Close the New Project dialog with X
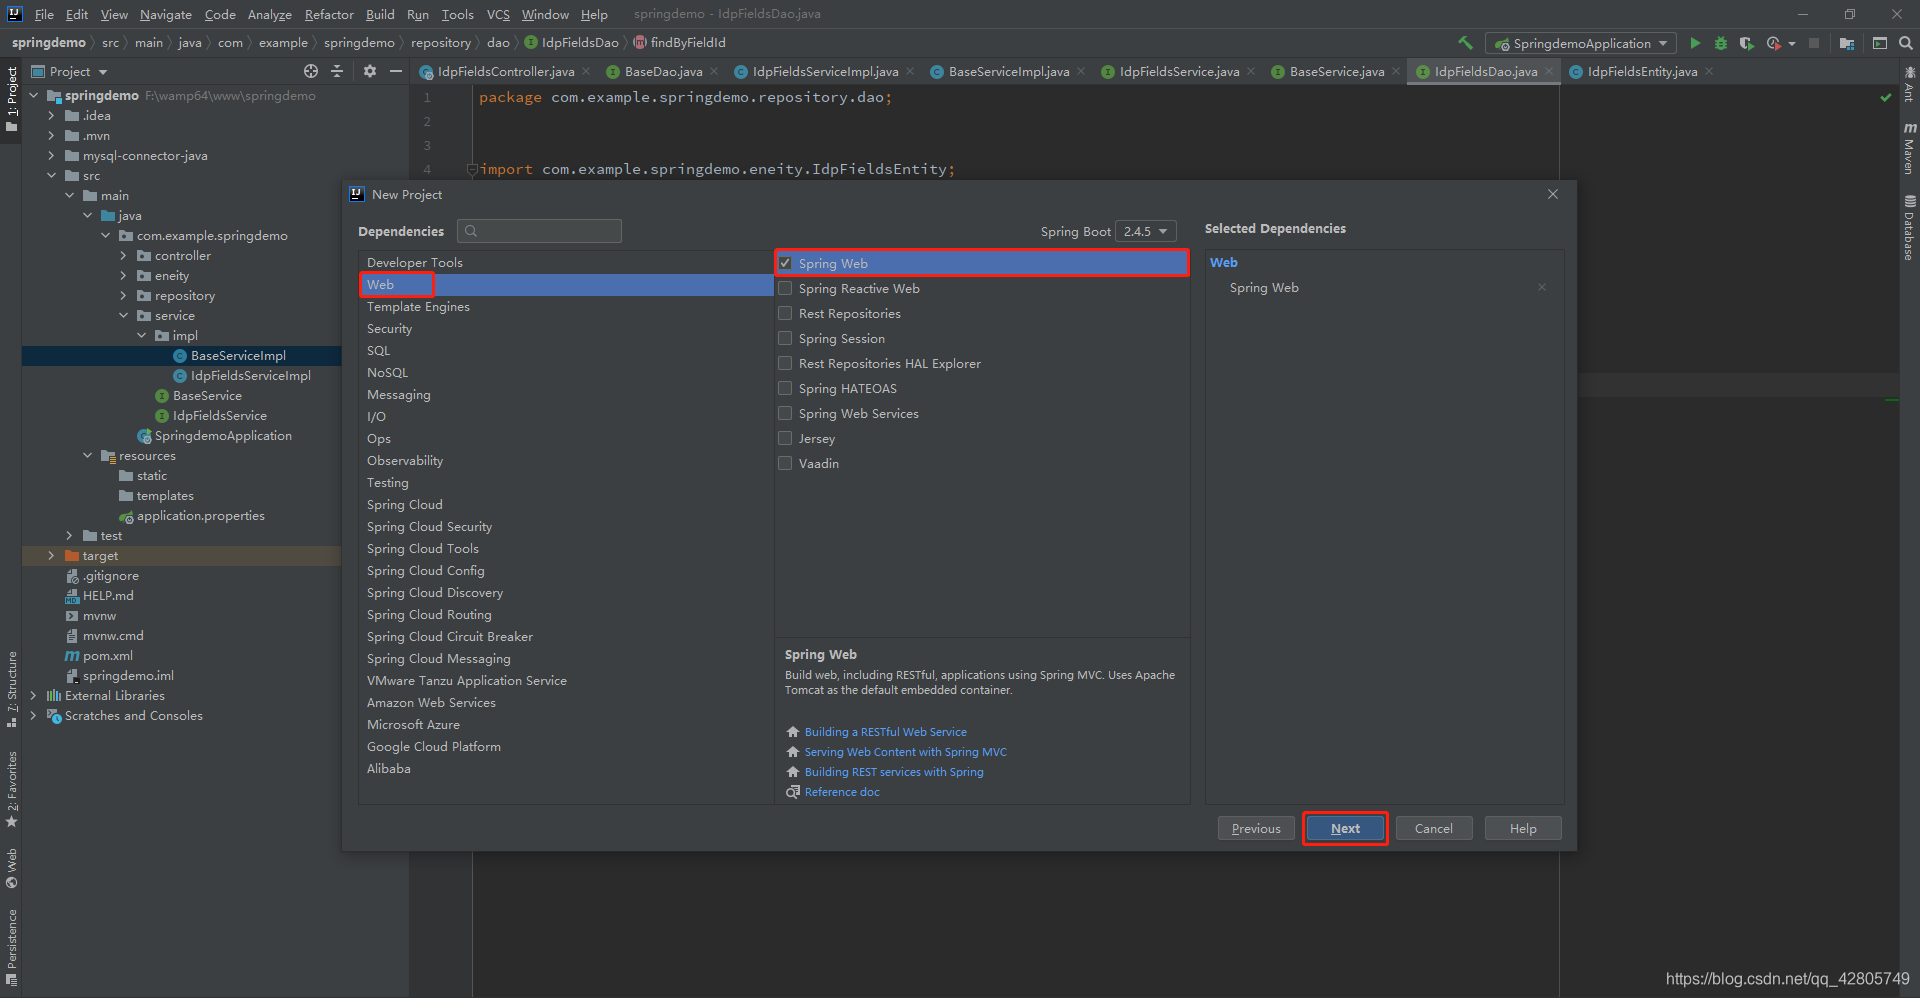This screenshot has width=1920, height=998. (x=1553, y=194)
